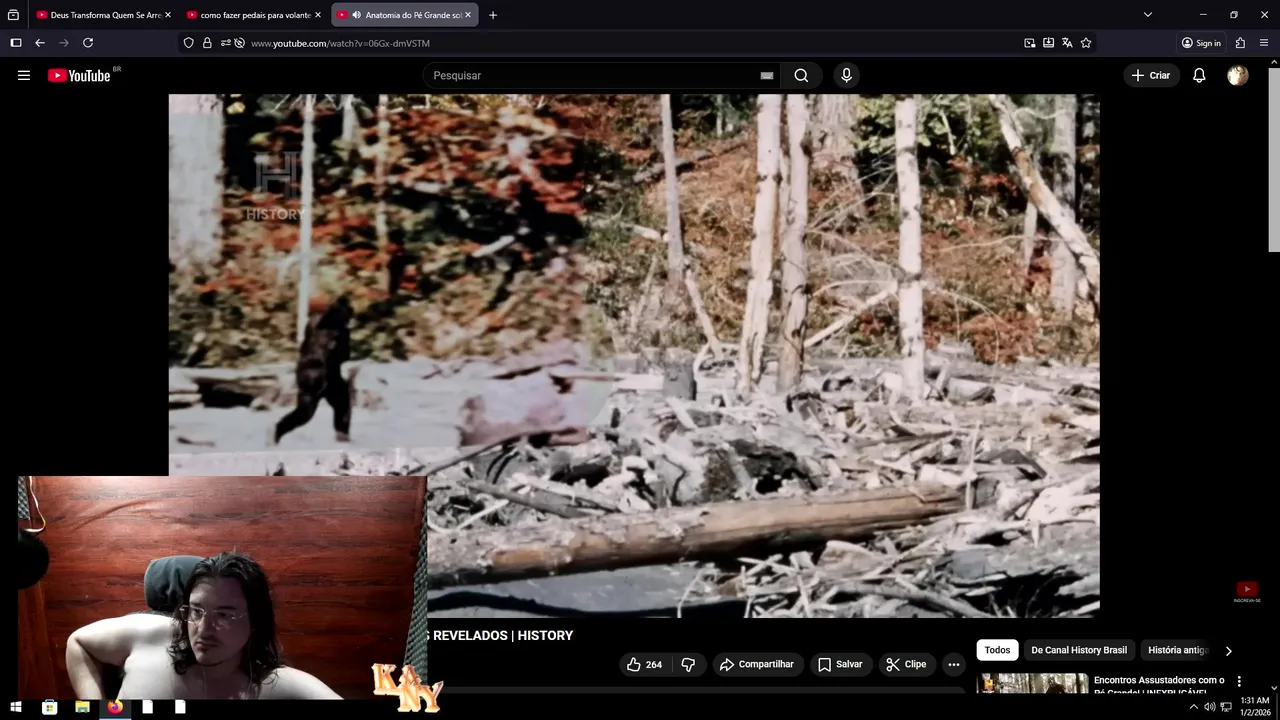Open the Windows Start menu
The width and height of the screenshot is (1280, 720).
pos(16,707)
